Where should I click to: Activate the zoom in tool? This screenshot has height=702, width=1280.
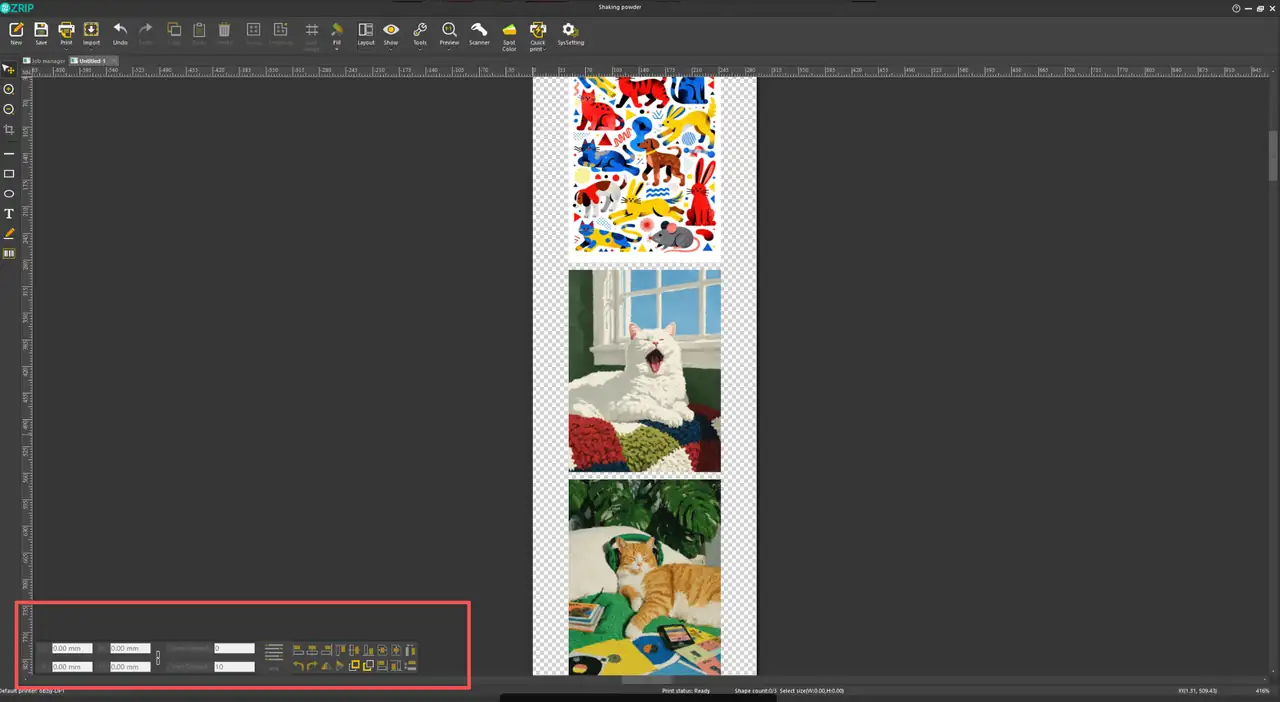[9, 89]
